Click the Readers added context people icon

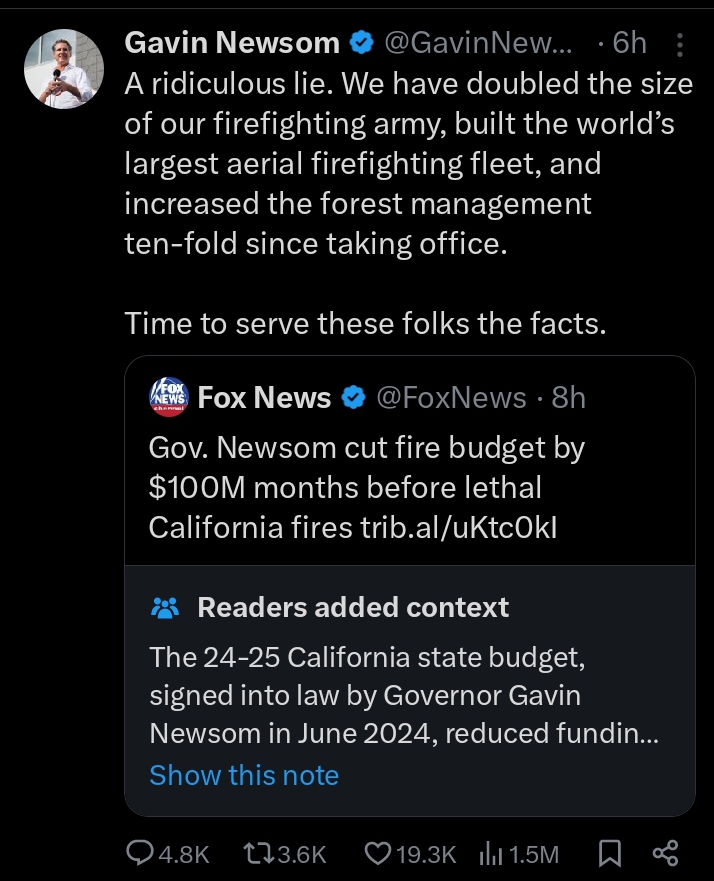click(165, 608)
